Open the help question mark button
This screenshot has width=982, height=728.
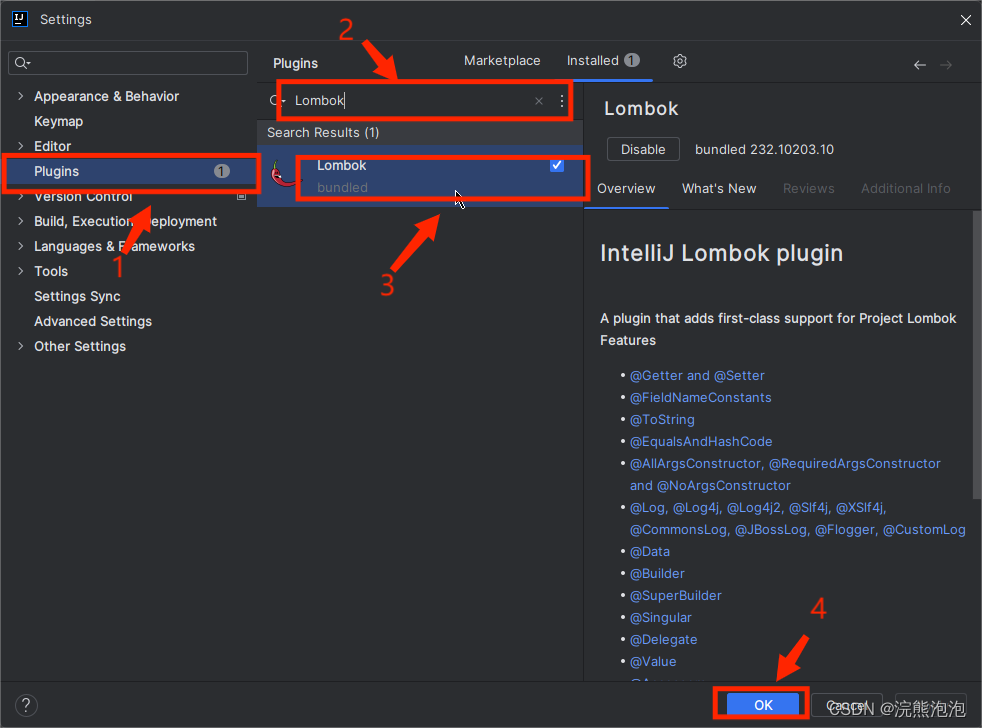tap(26, 705)
